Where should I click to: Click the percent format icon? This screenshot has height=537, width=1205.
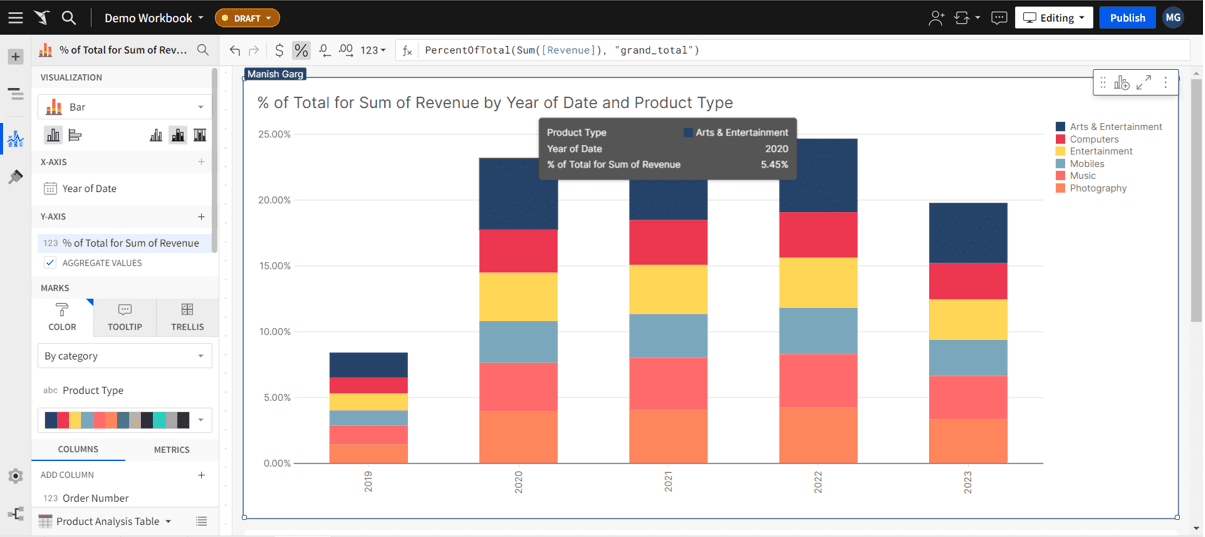300,50
